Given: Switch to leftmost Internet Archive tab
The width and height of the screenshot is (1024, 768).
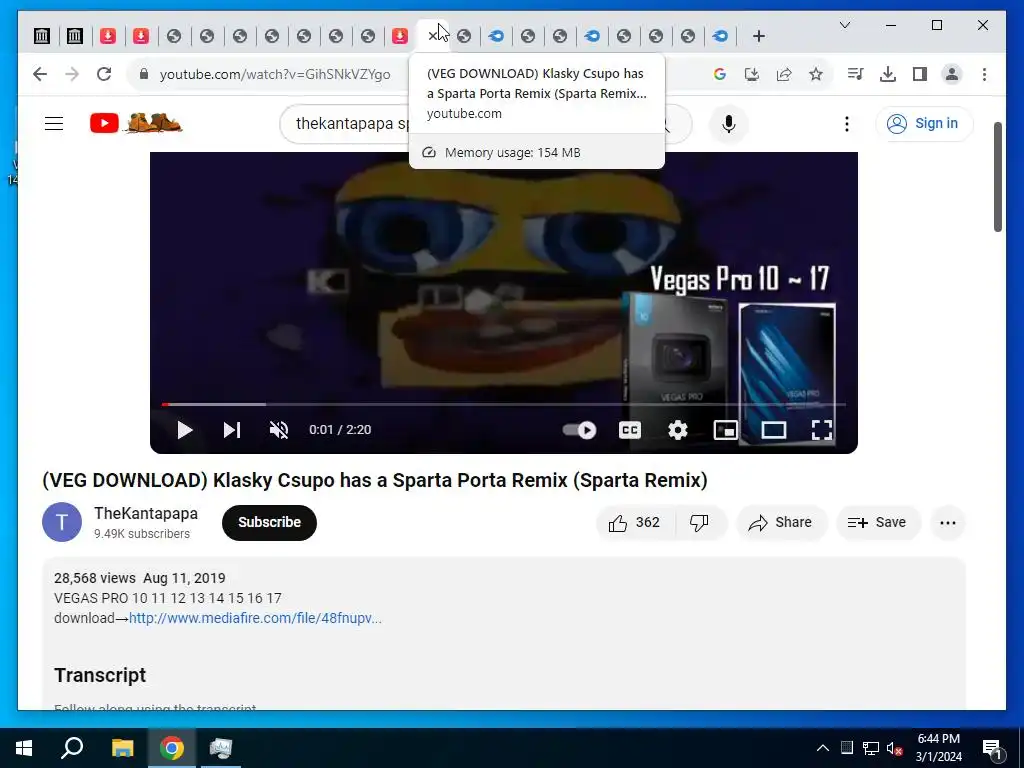Looking at the screenshot, I should [42, 36].
